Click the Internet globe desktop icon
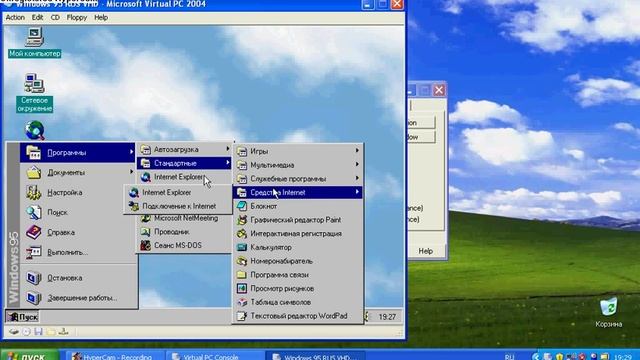Viewport: 640px width, 360px height. point(35,130)
